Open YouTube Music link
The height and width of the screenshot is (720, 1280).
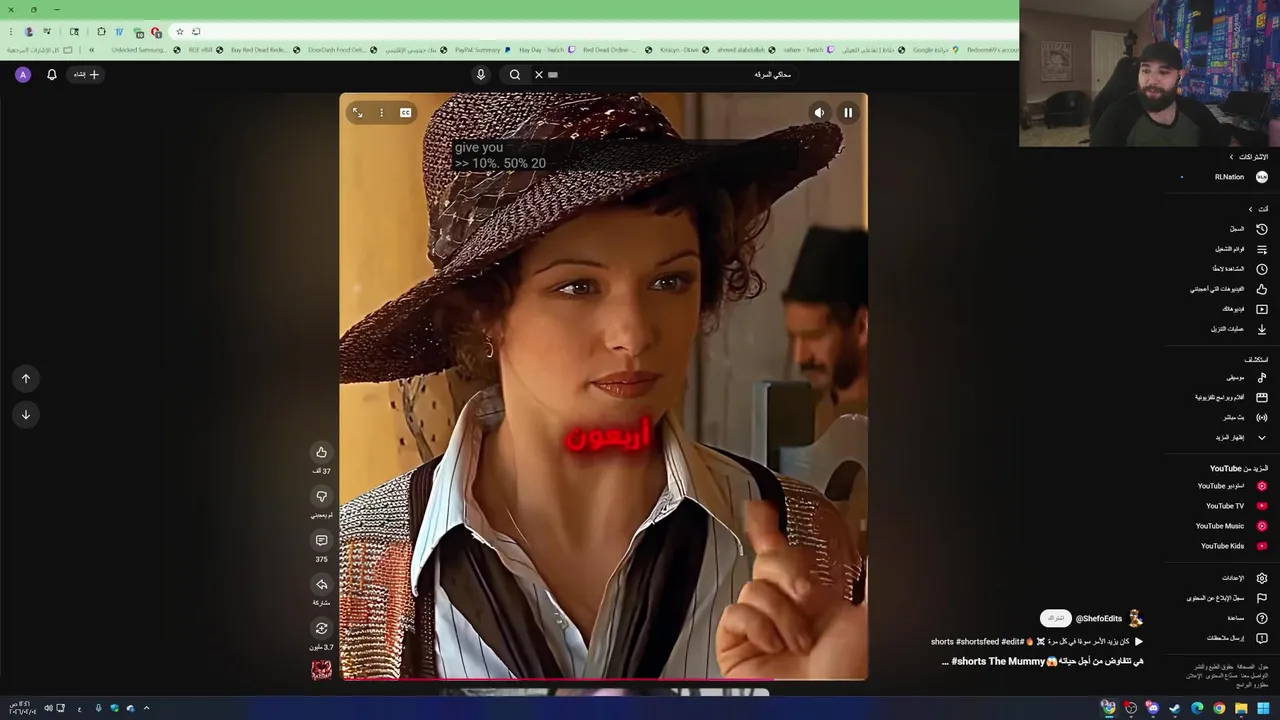click(x=1222, y=526)
